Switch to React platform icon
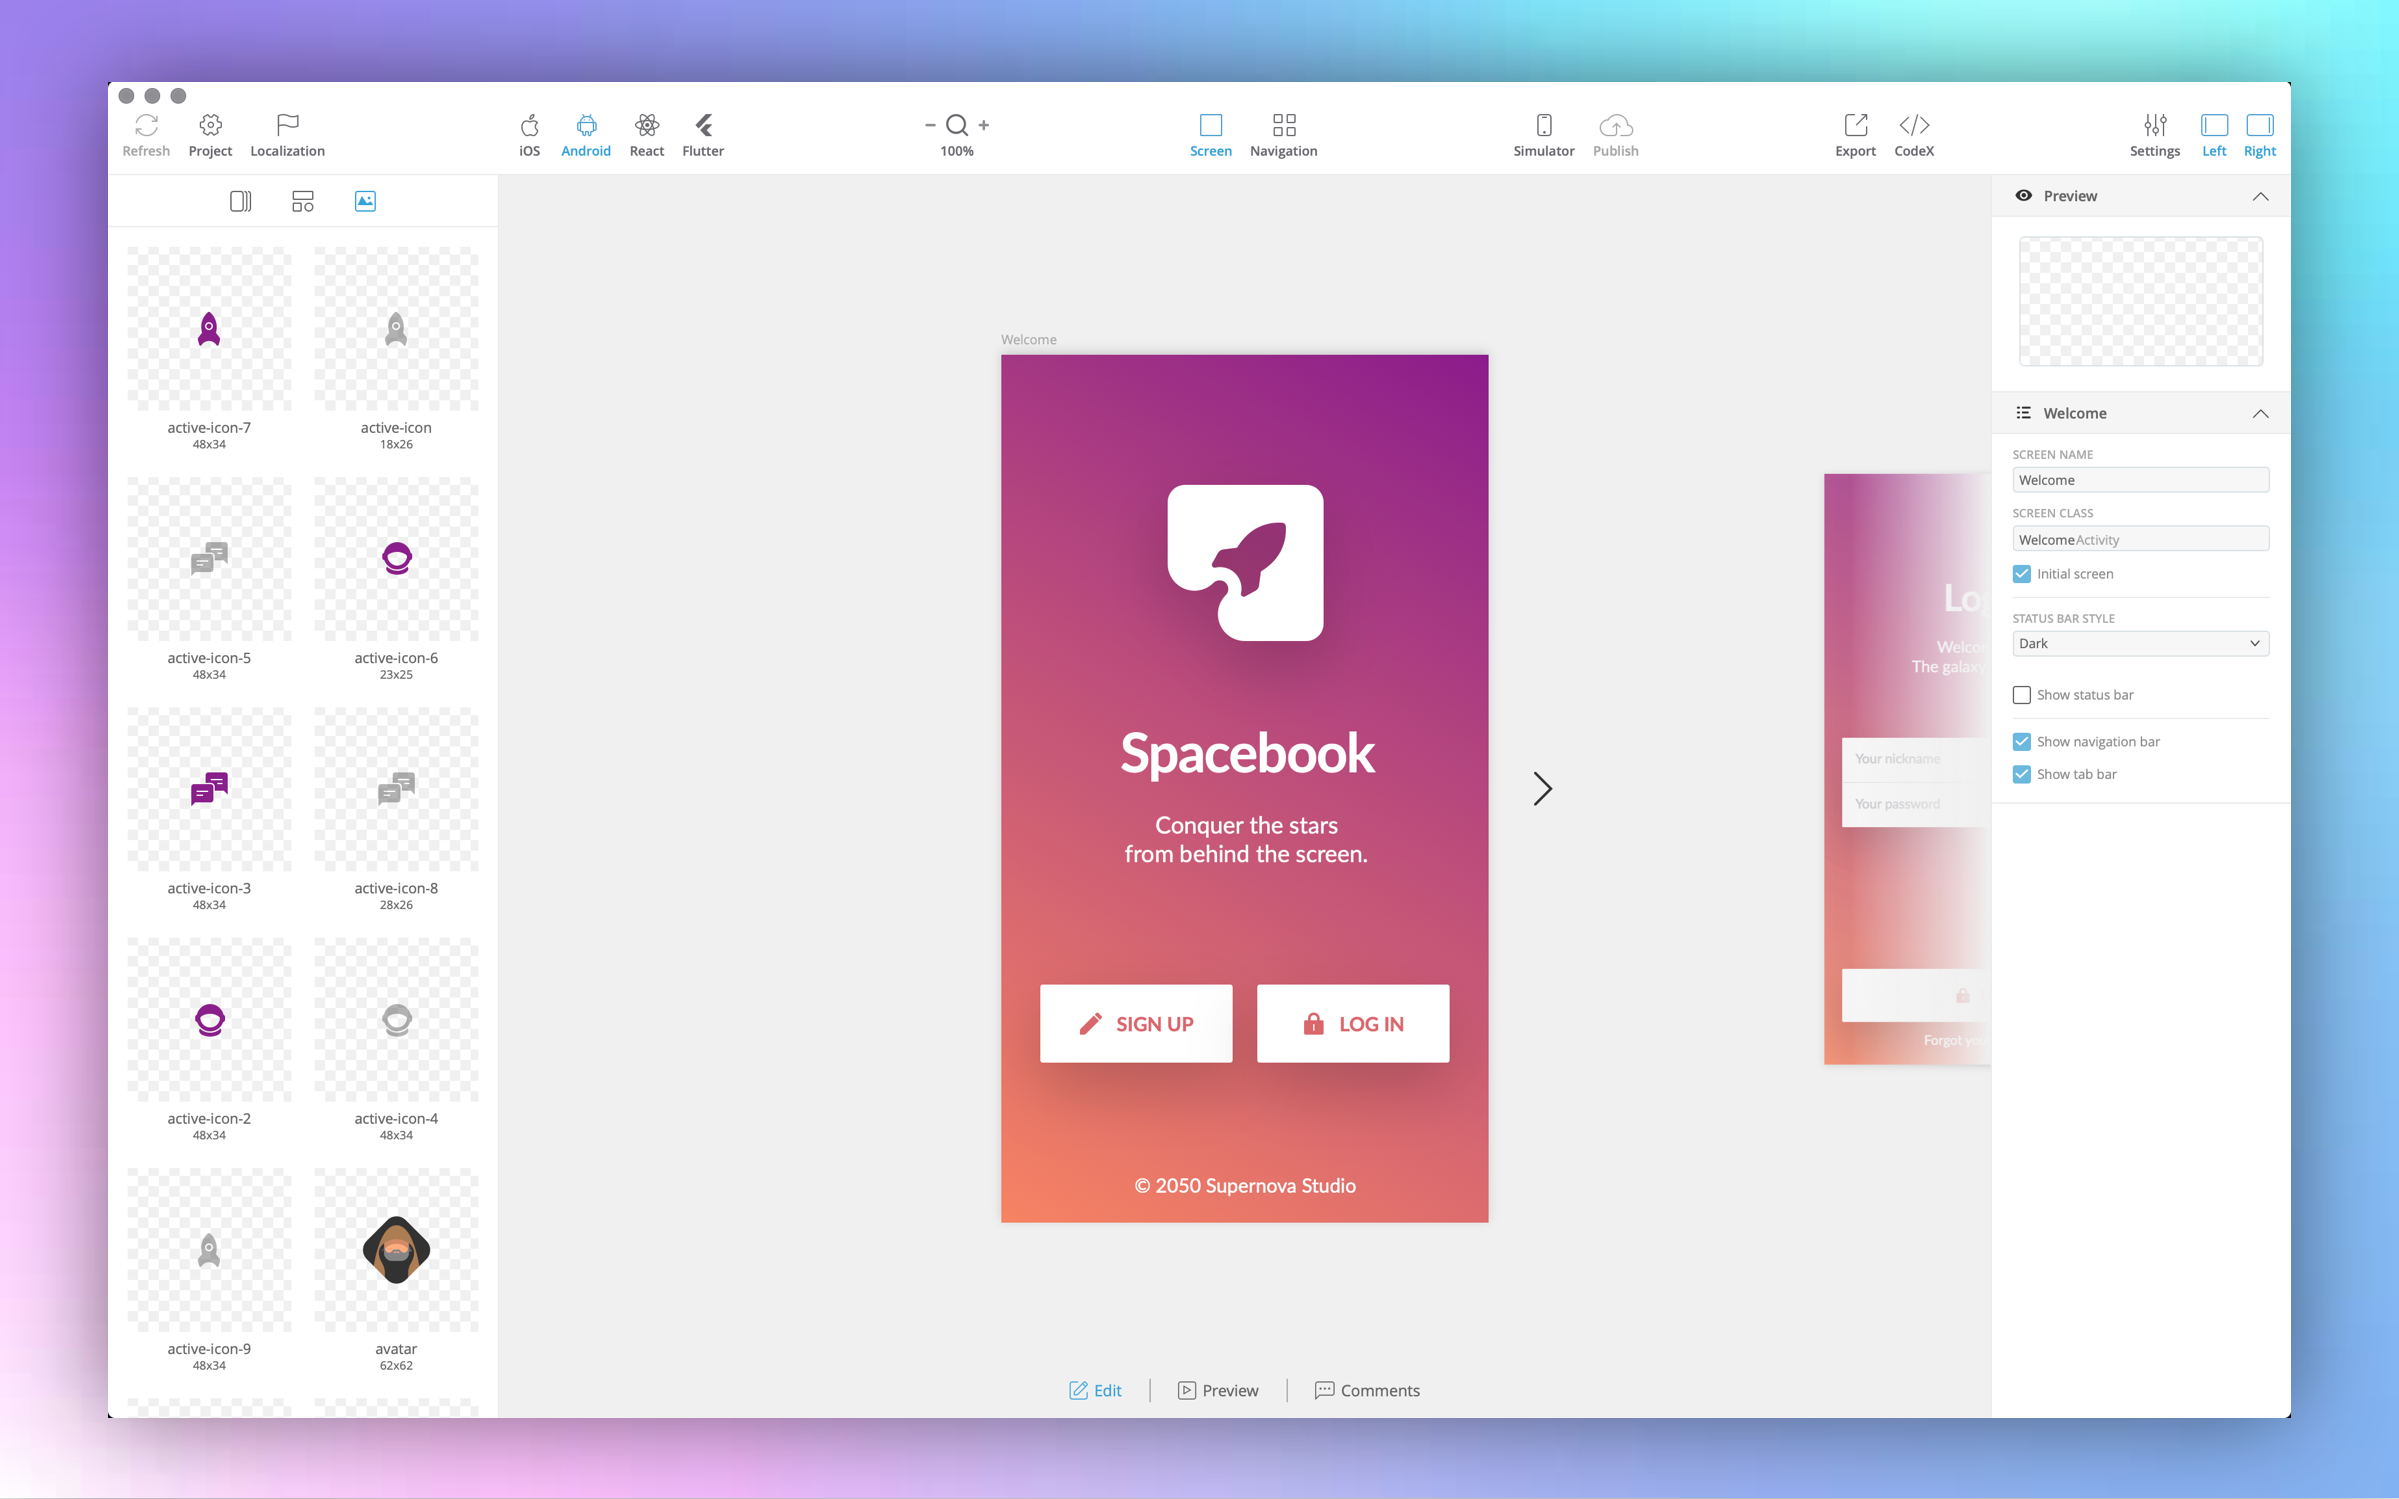Screen dimensions: 2399x1499 (x=646, y=126)
